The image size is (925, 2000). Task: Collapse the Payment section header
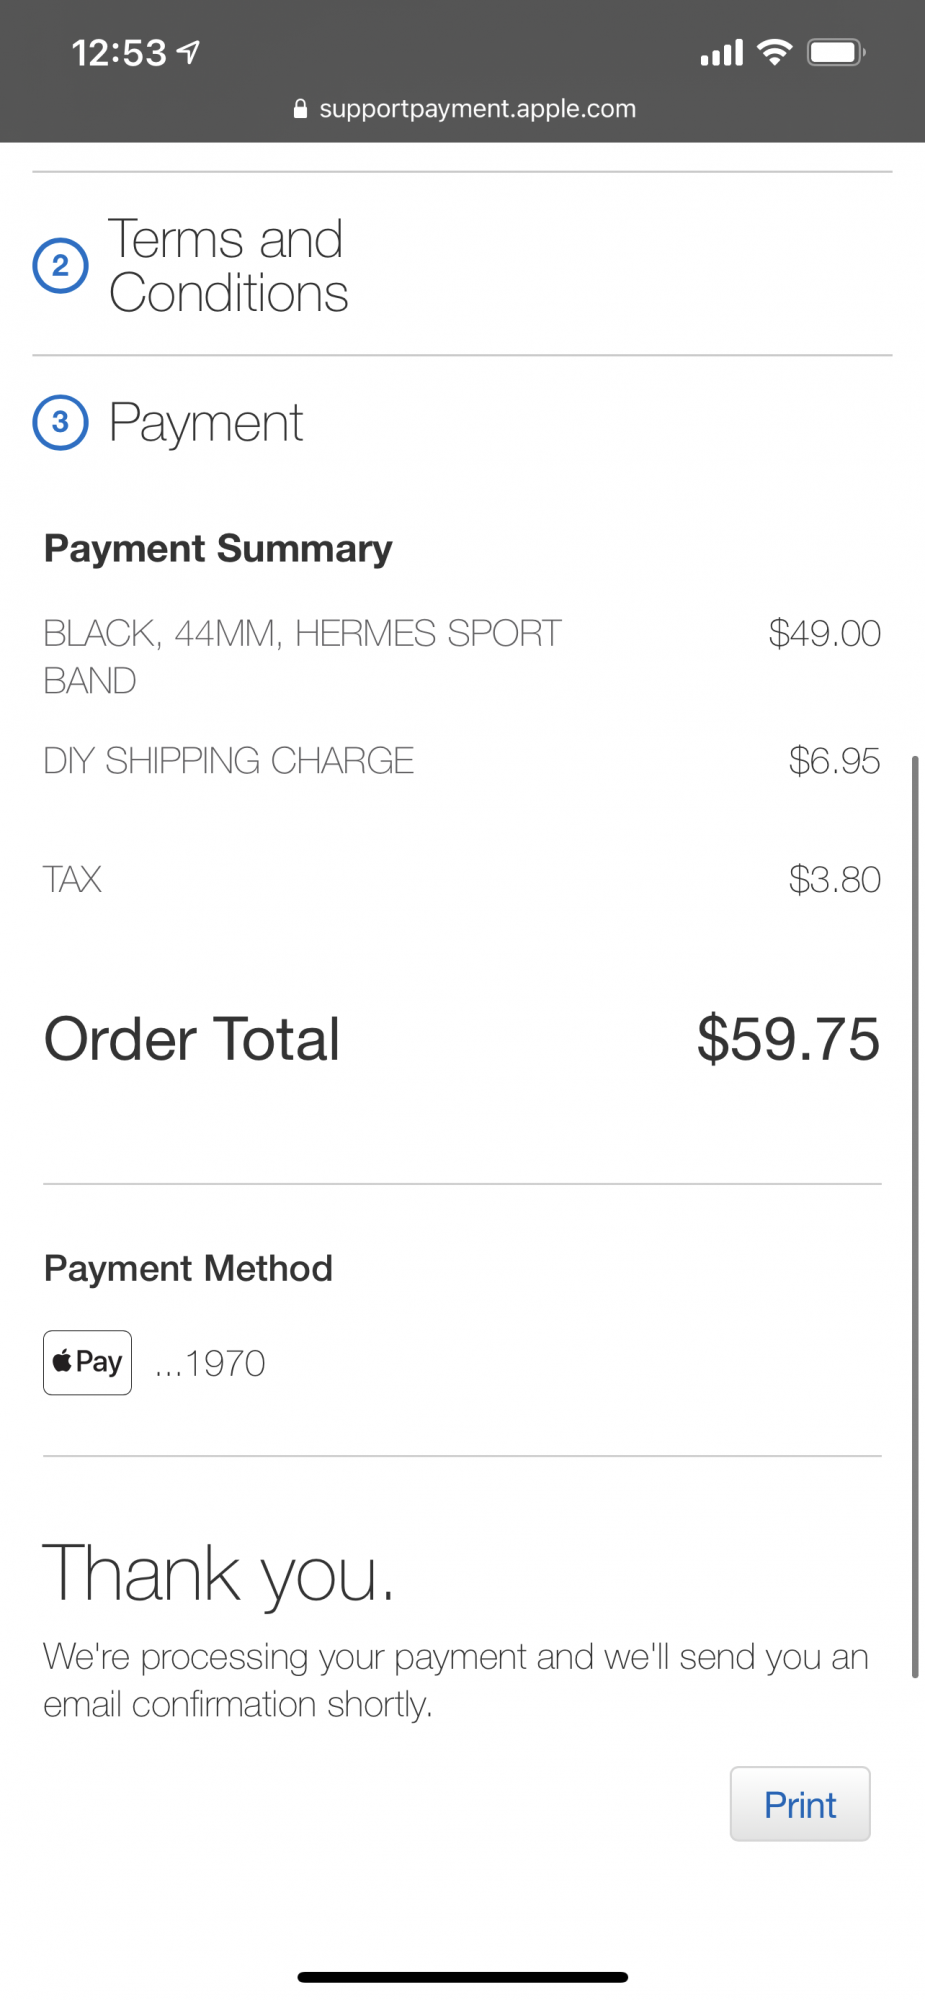206,423
